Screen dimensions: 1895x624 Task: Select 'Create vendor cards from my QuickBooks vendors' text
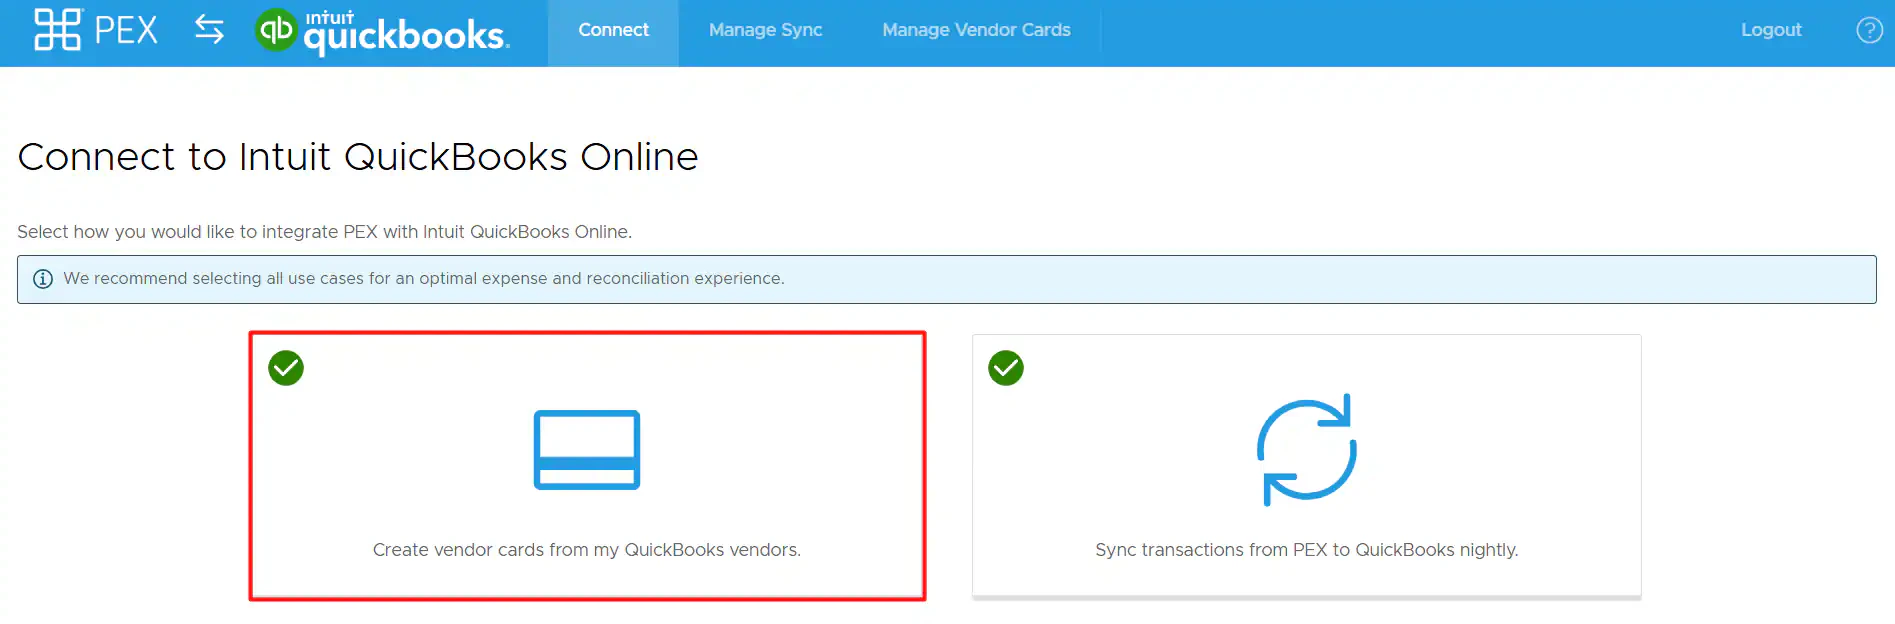[587, 550]
